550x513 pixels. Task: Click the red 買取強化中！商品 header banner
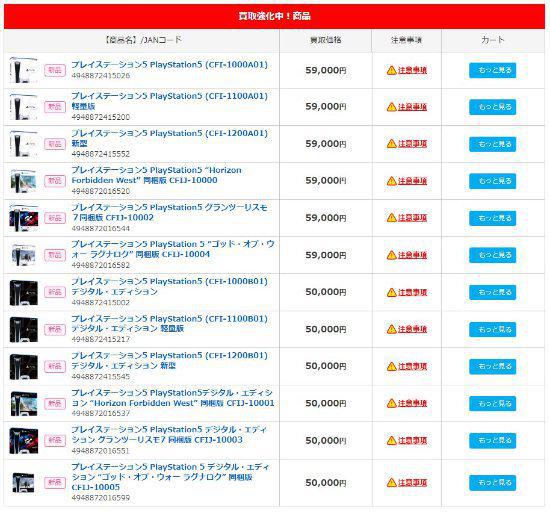click(274, 16)
